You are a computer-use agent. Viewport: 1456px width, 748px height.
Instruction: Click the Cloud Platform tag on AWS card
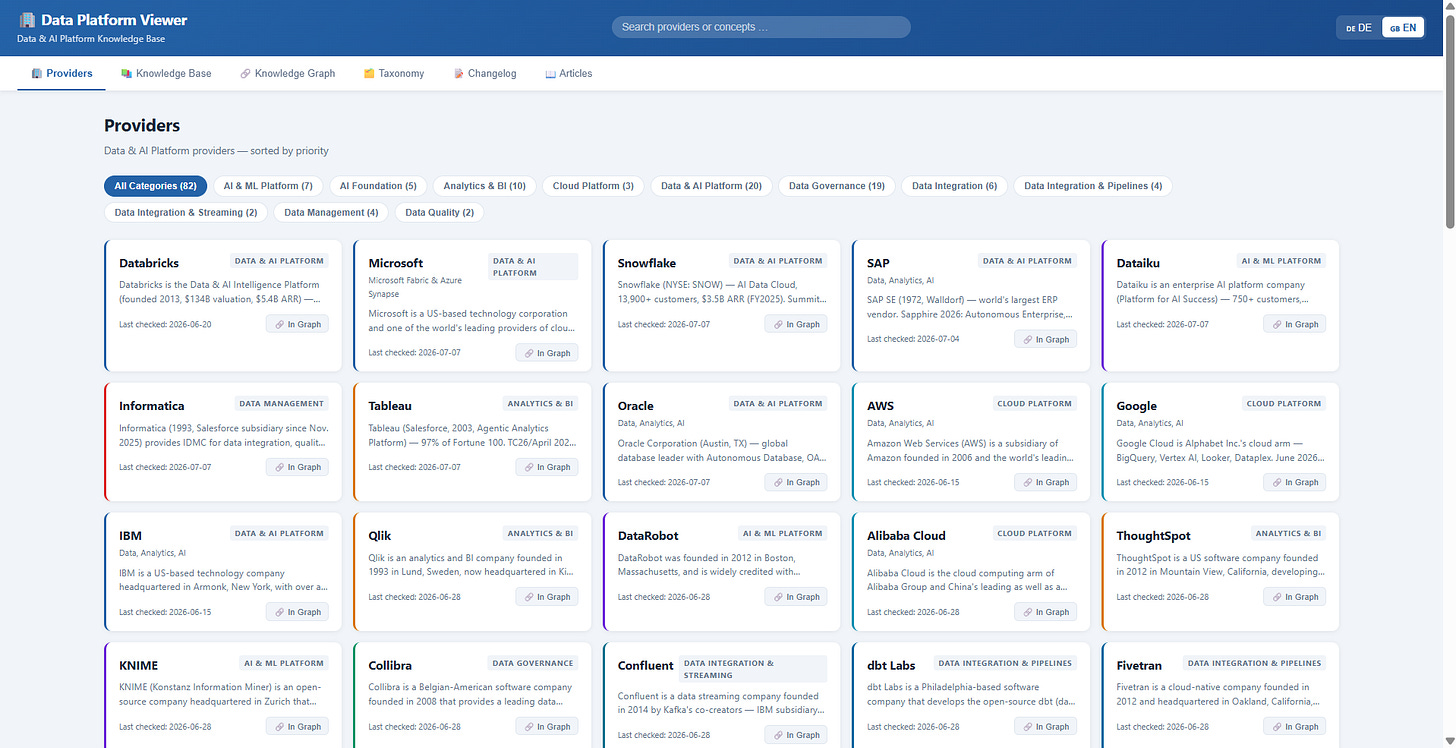1035,404
